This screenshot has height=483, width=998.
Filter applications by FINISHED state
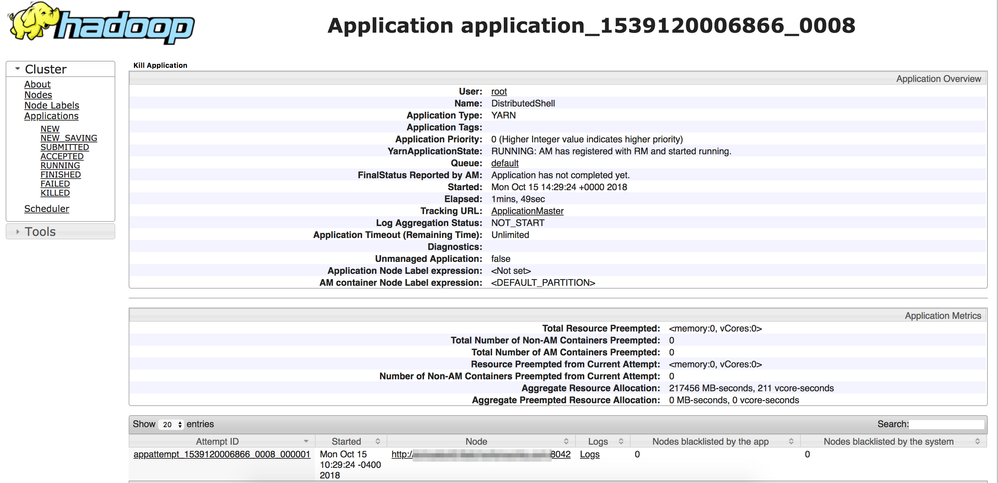[60, 174]
